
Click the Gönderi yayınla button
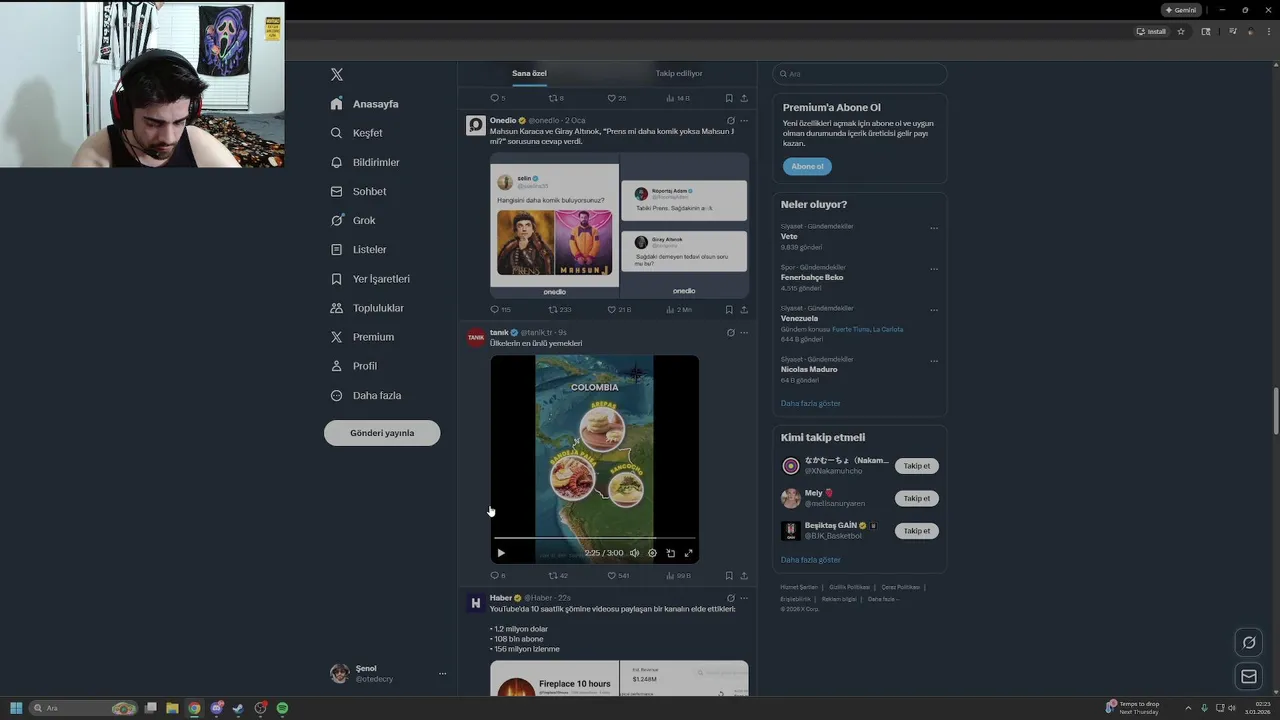pos(382,433)
